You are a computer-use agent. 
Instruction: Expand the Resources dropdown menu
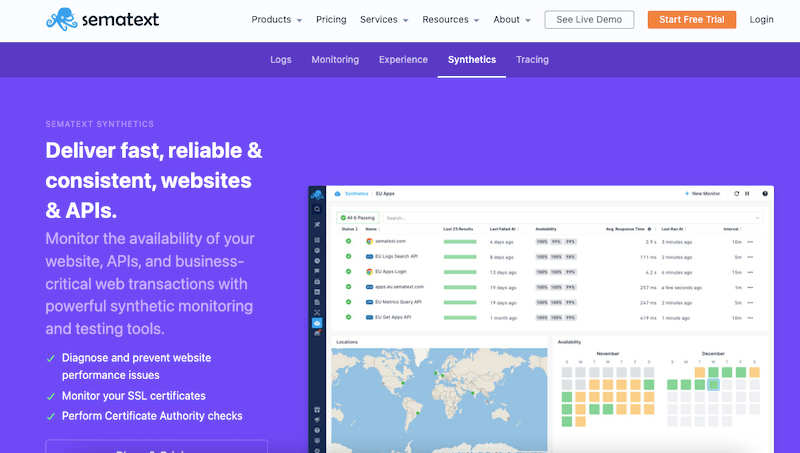point(451,19)
